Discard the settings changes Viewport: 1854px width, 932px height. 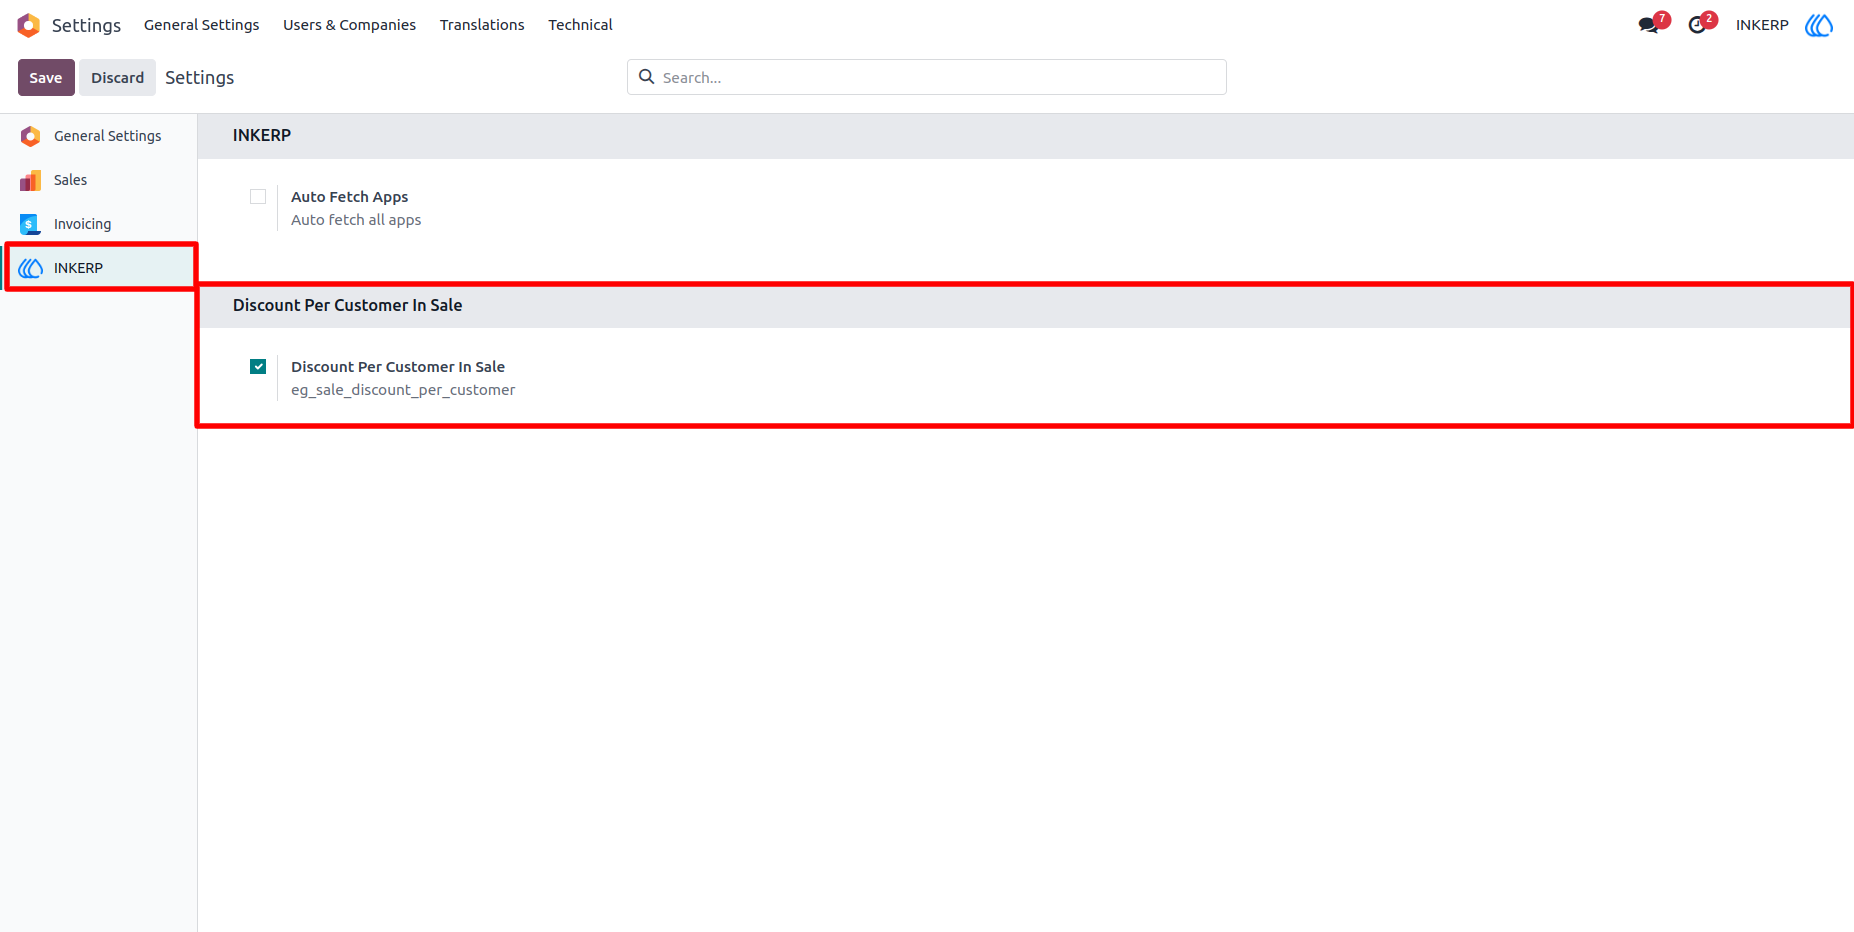point(118,78)
